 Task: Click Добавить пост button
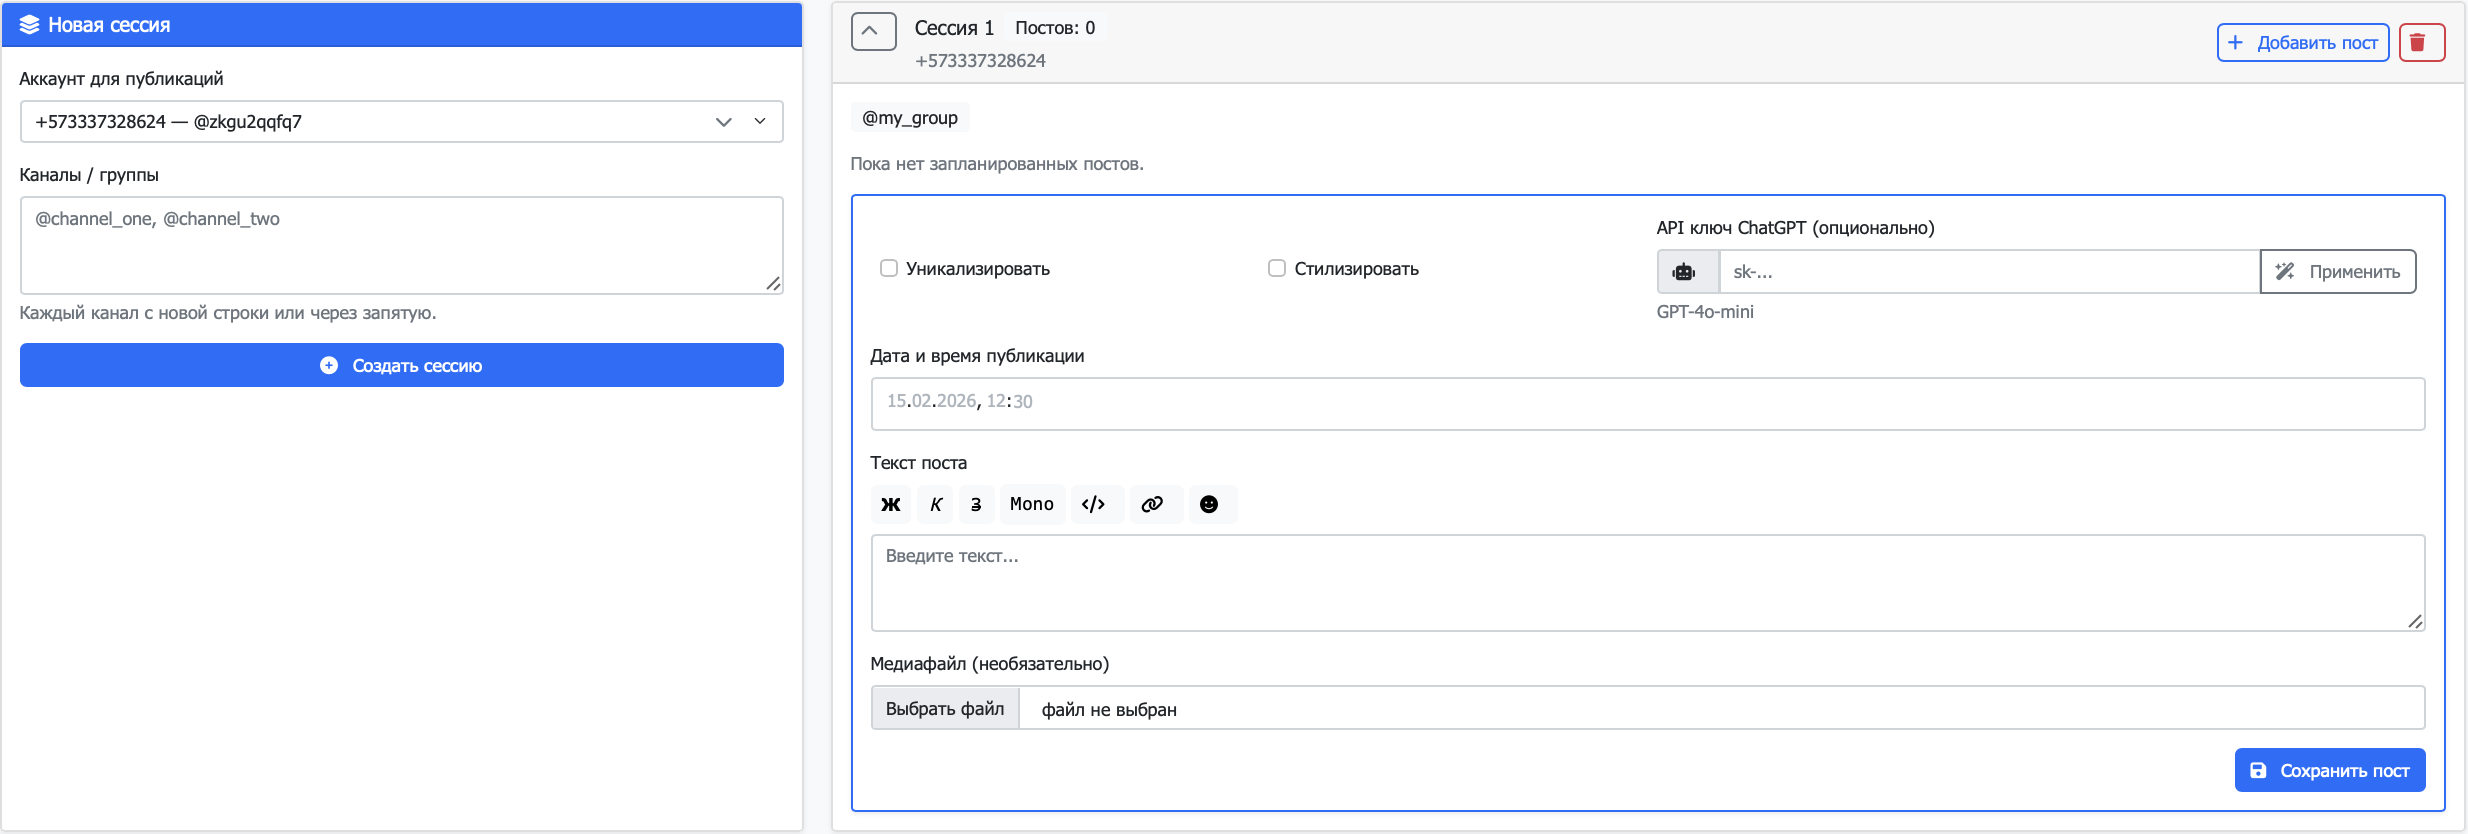2303,43
